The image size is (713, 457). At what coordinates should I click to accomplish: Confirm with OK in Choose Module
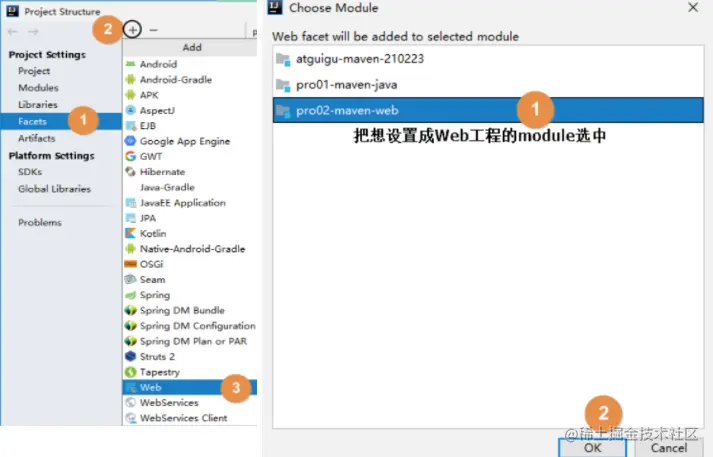592,448
